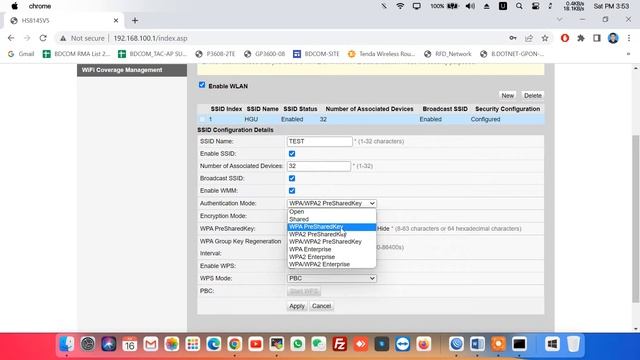
Task: Select WPA/WPA2 PreSharedKey option
Action: 332,242
